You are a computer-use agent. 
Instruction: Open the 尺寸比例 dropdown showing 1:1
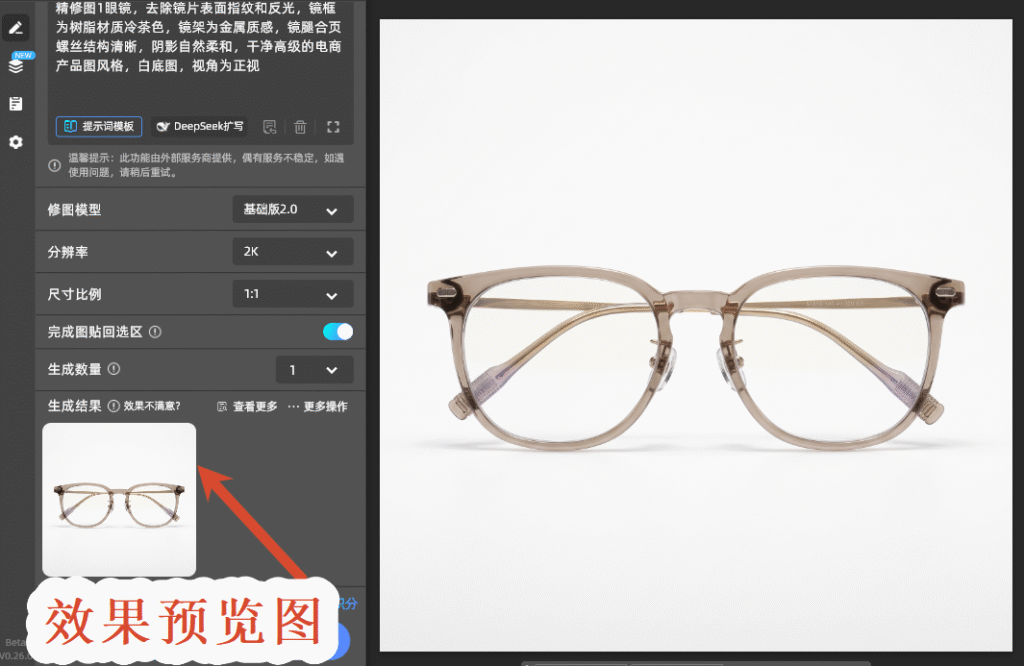click(293, 294)
